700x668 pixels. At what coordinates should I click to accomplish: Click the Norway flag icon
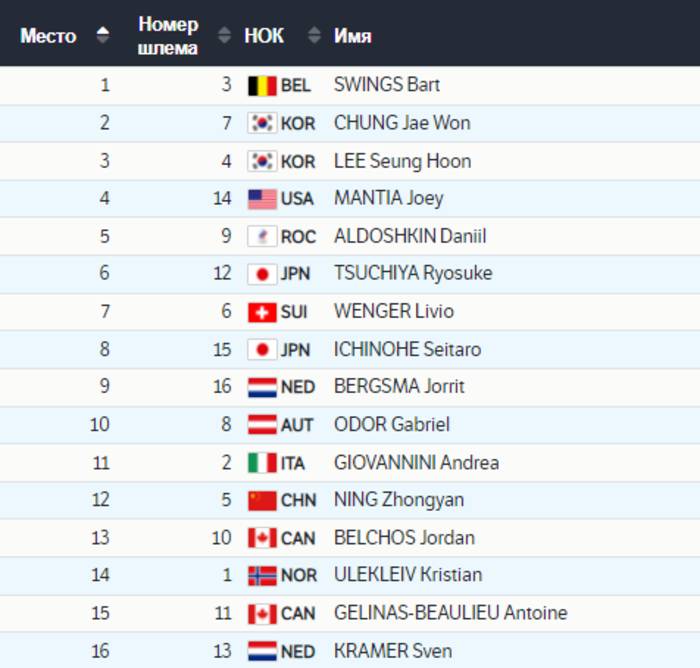[262, 576]
